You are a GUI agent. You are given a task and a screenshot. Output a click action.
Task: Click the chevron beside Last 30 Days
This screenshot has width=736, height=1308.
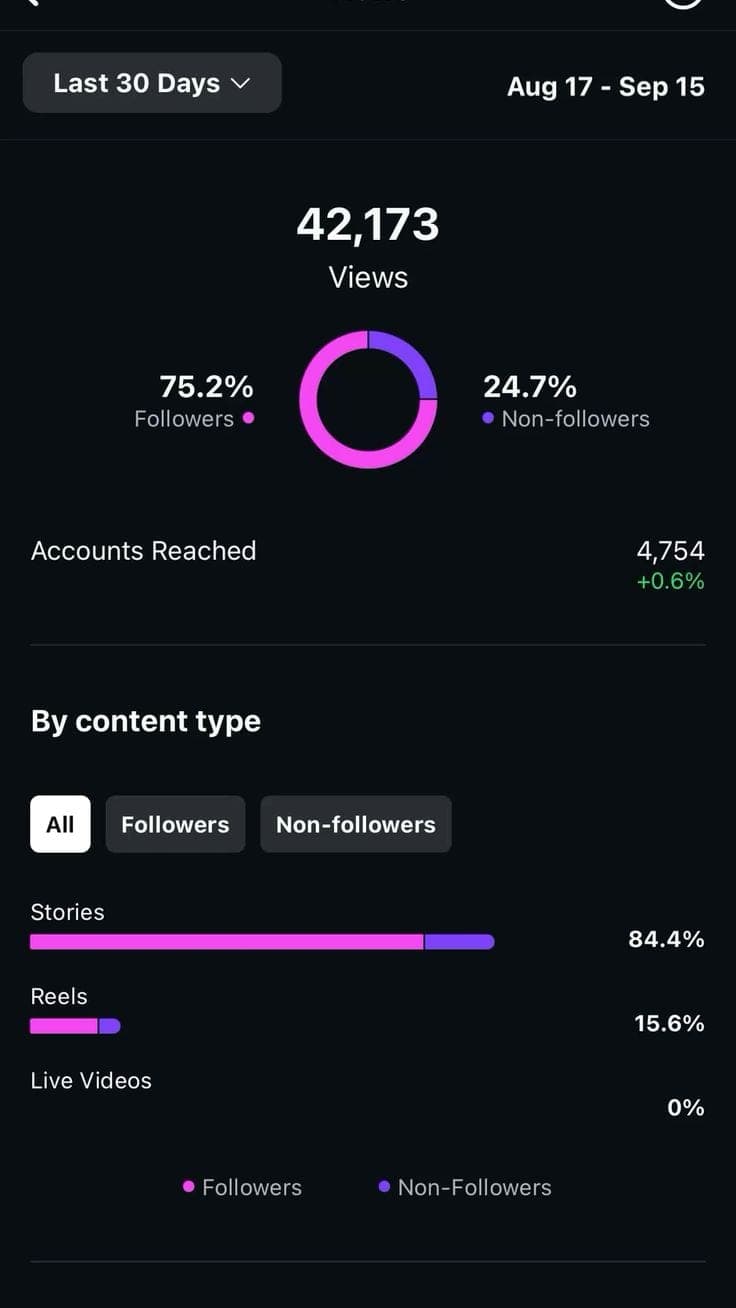(240, 83)
